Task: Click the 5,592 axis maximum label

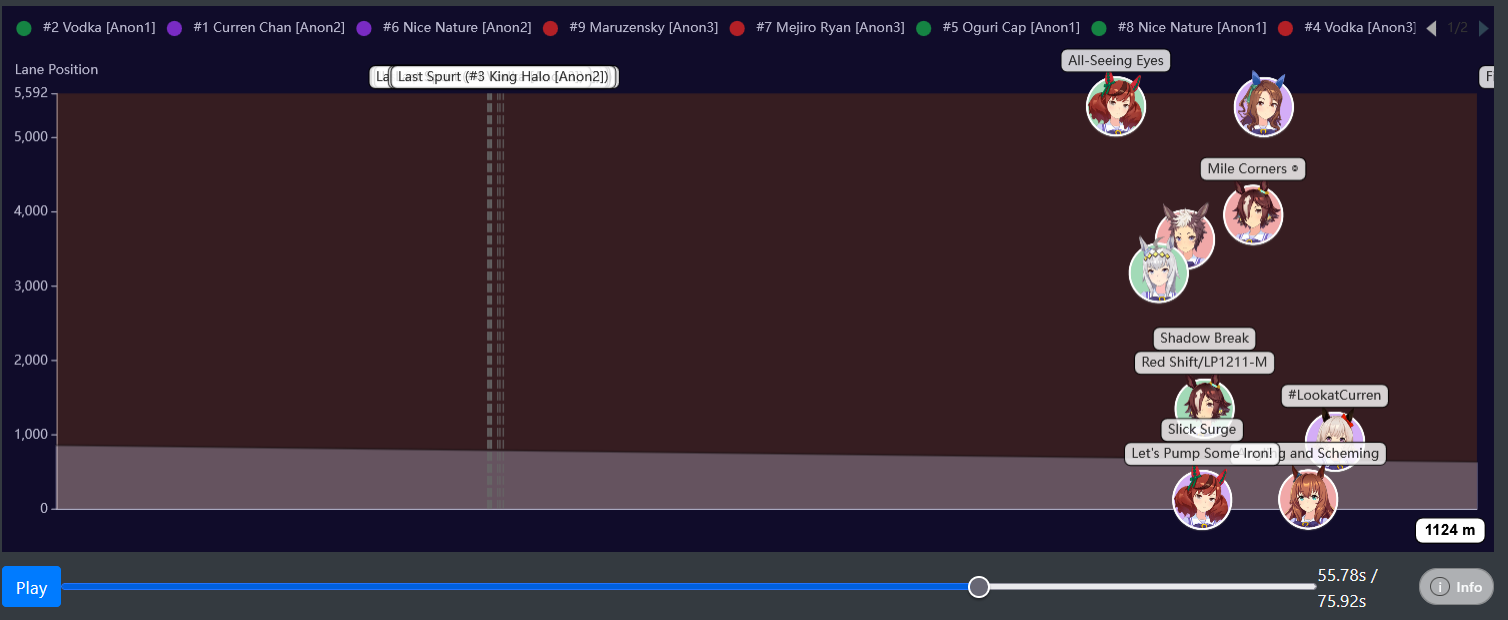Action: point(30,93)
